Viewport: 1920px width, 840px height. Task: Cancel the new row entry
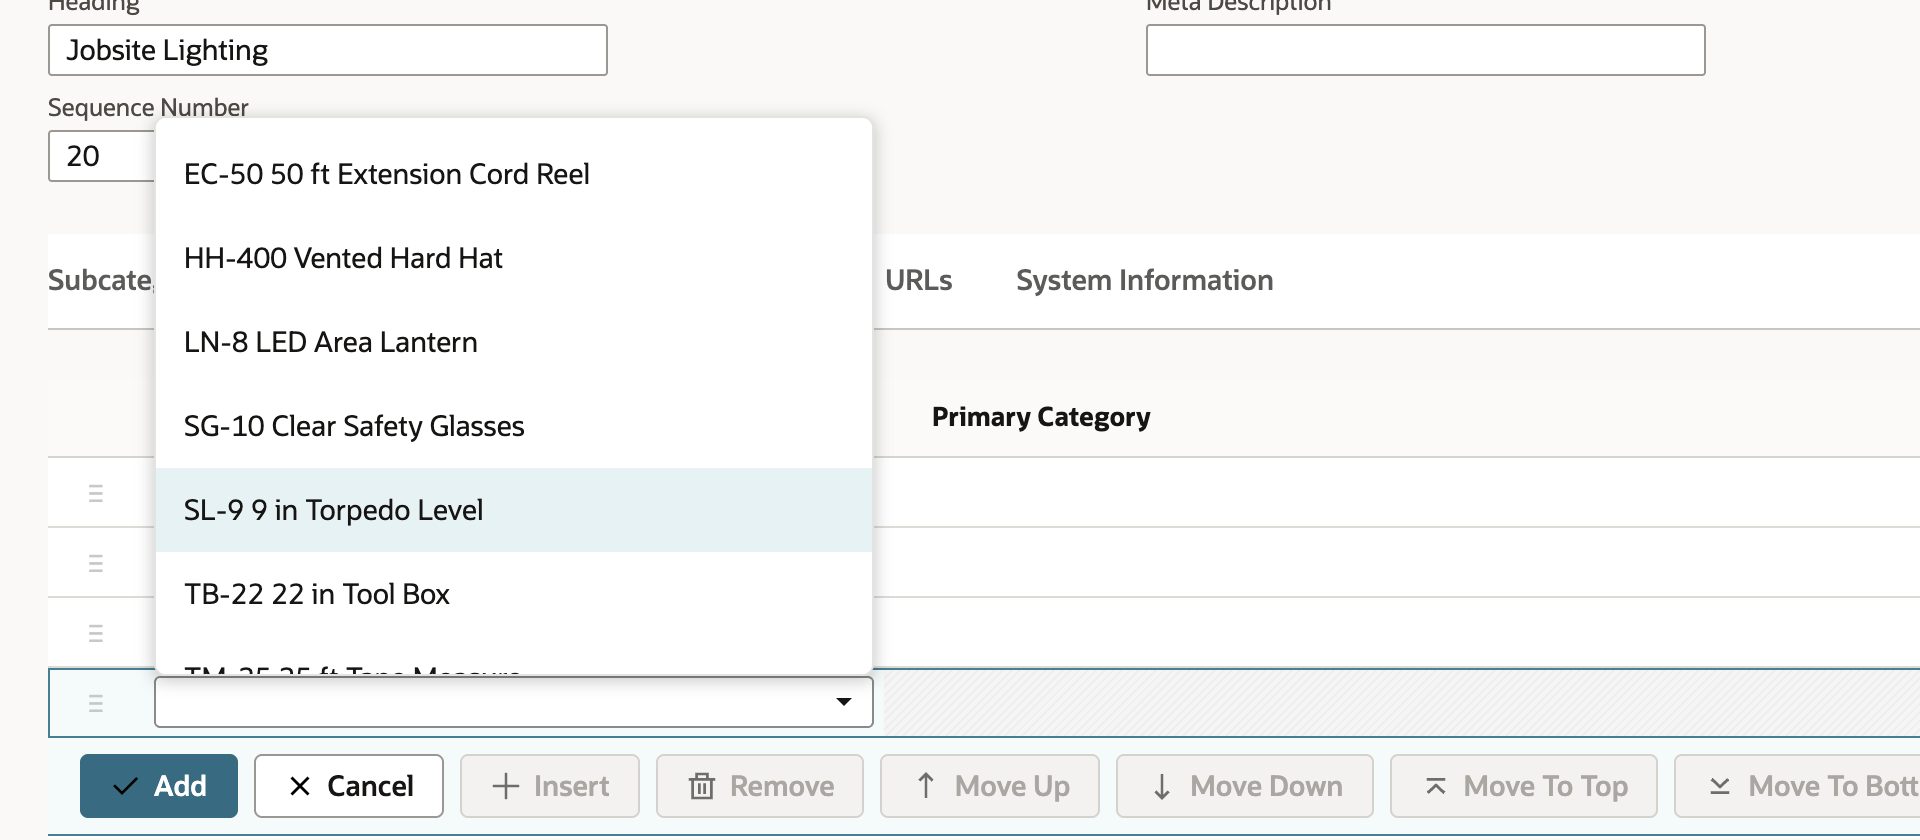pos(349,786)
